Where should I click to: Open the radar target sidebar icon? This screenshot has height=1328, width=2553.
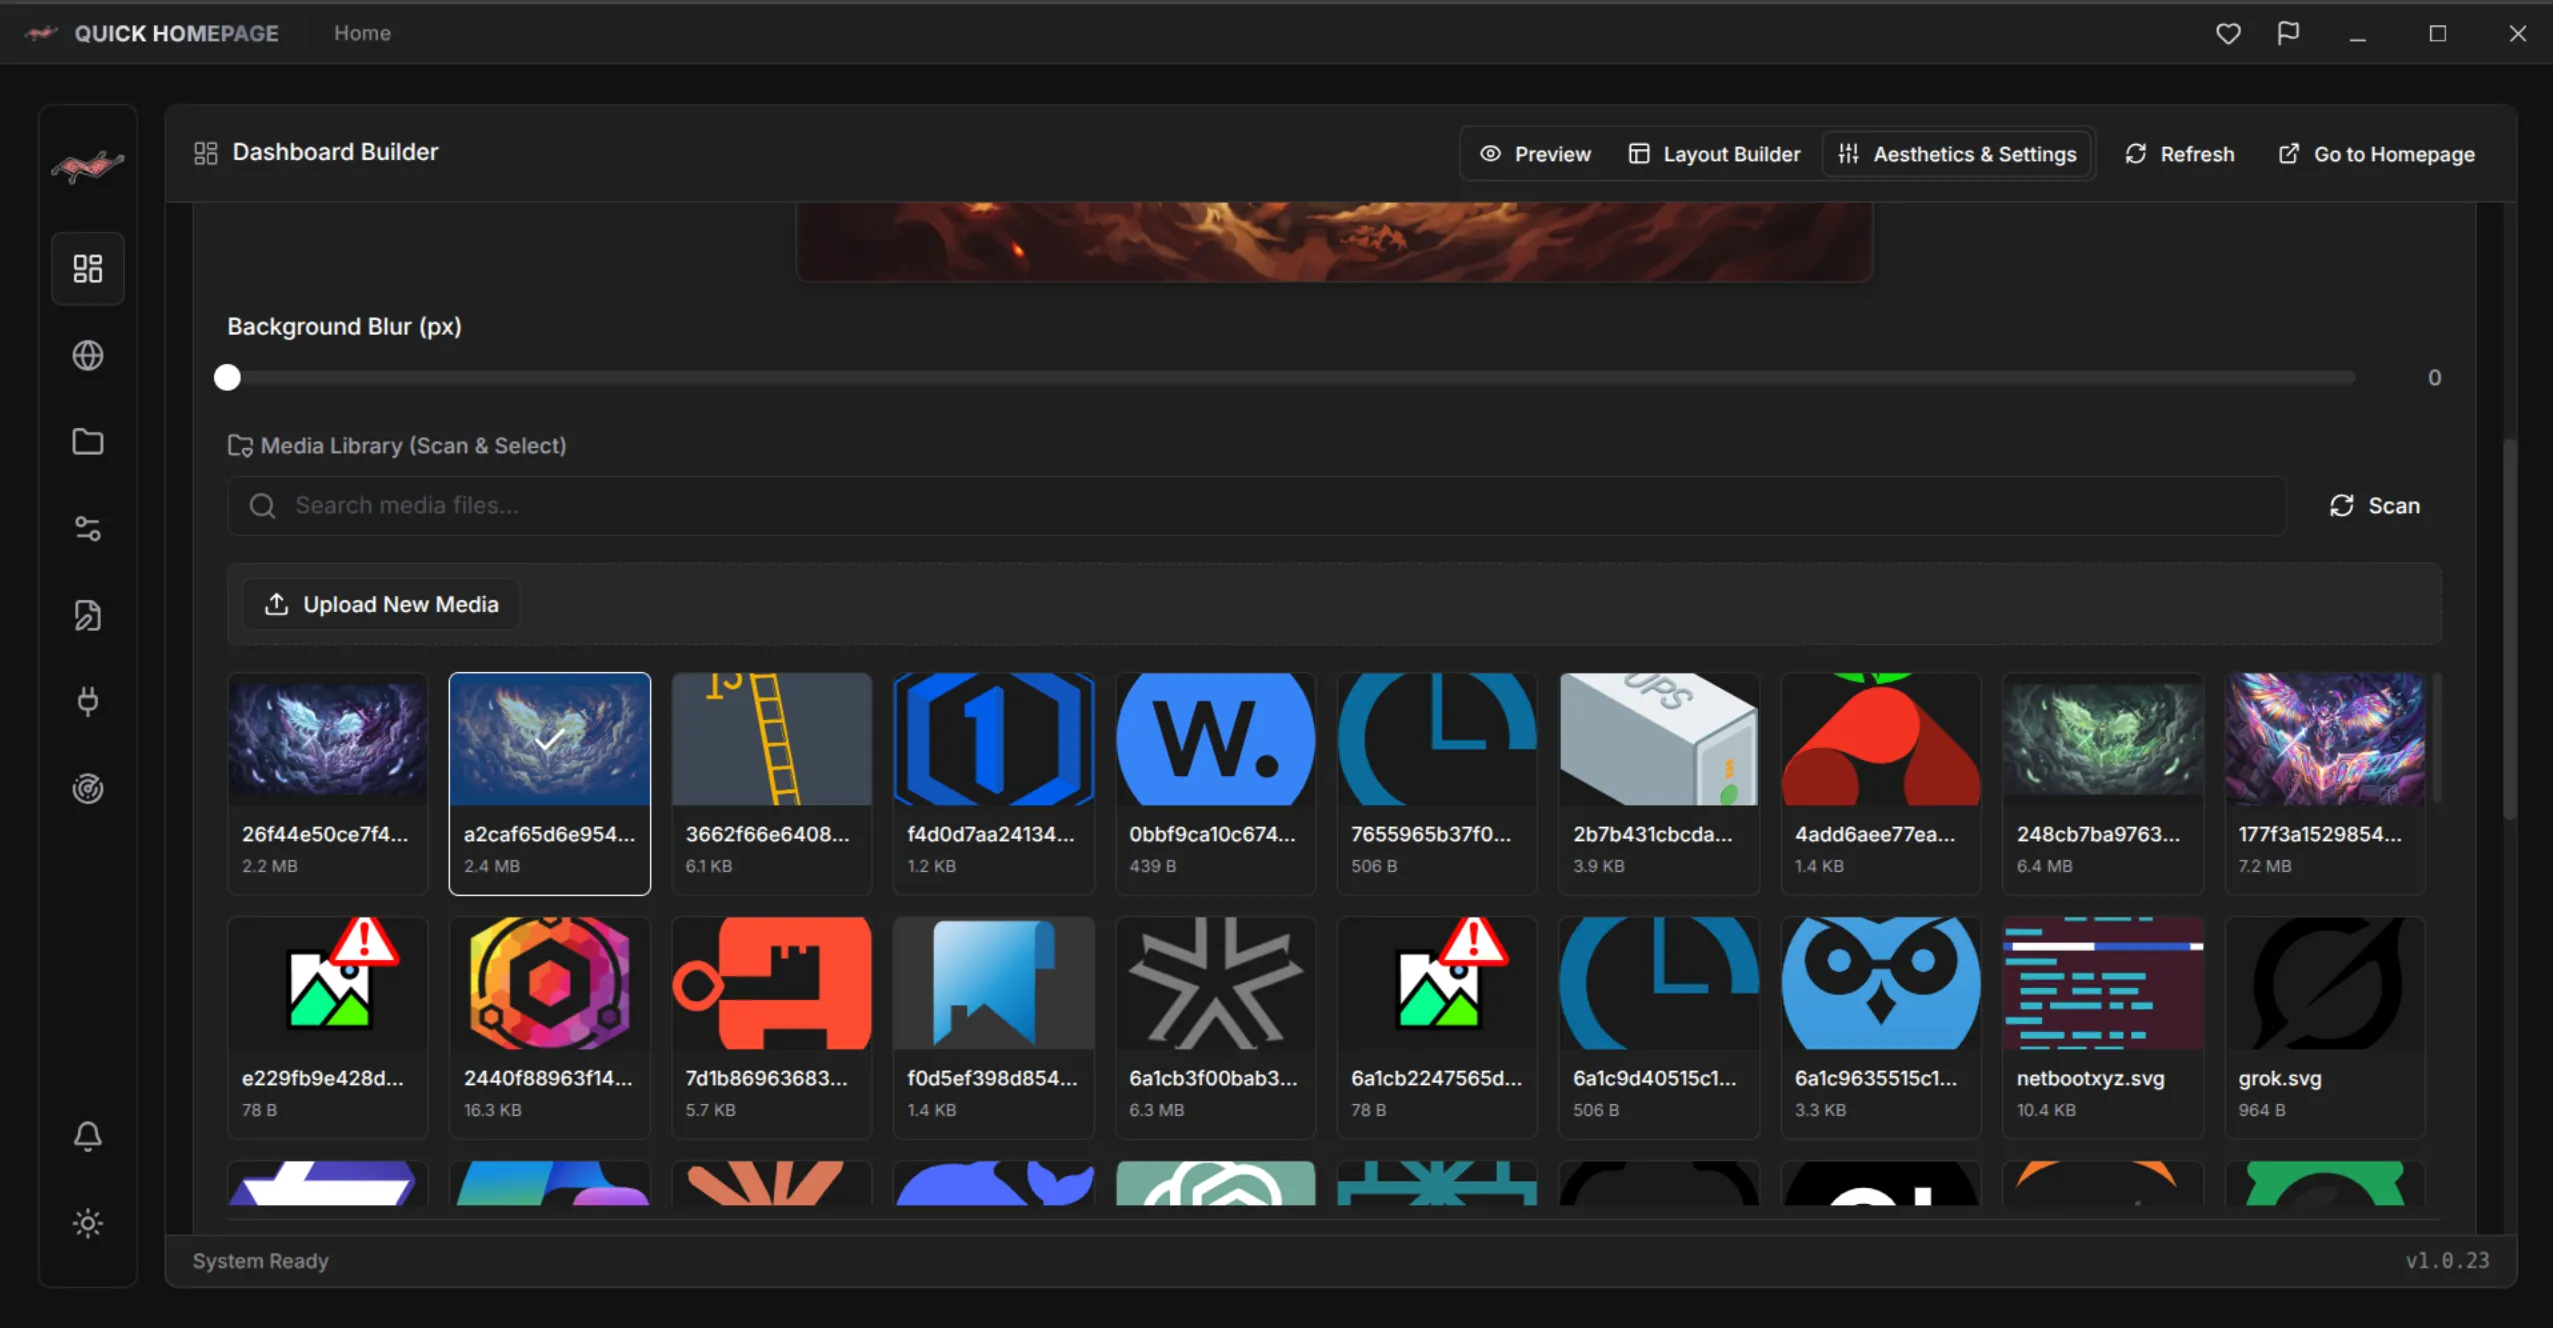coord(88,788)
